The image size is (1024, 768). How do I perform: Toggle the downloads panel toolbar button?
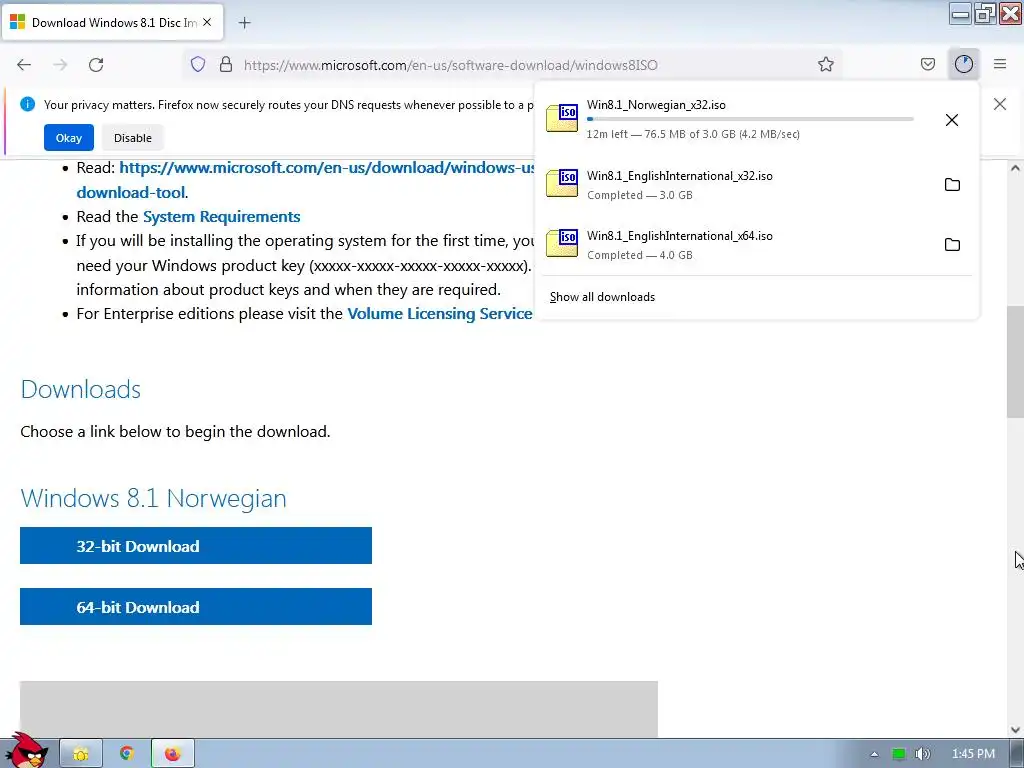tap(964, 64)
